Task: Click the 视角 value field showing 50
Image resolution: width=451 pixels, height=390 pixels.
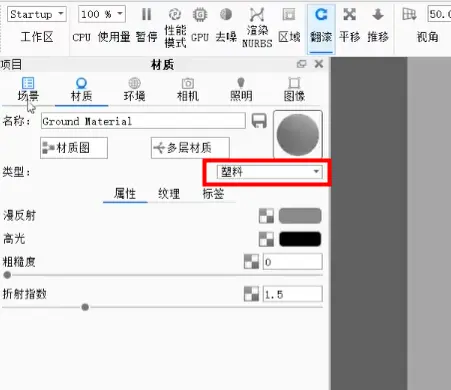Action: 439,14
